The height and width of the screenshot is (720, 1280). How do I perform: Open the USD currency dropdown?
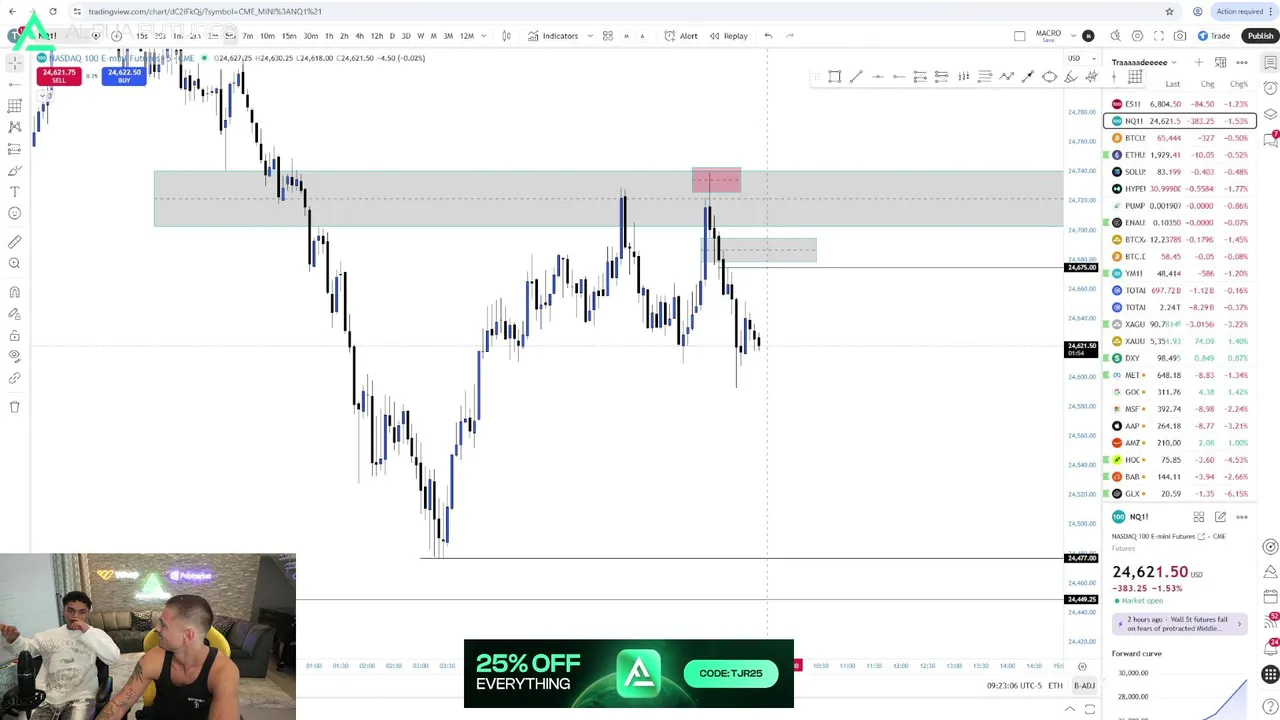point(1079,58)
